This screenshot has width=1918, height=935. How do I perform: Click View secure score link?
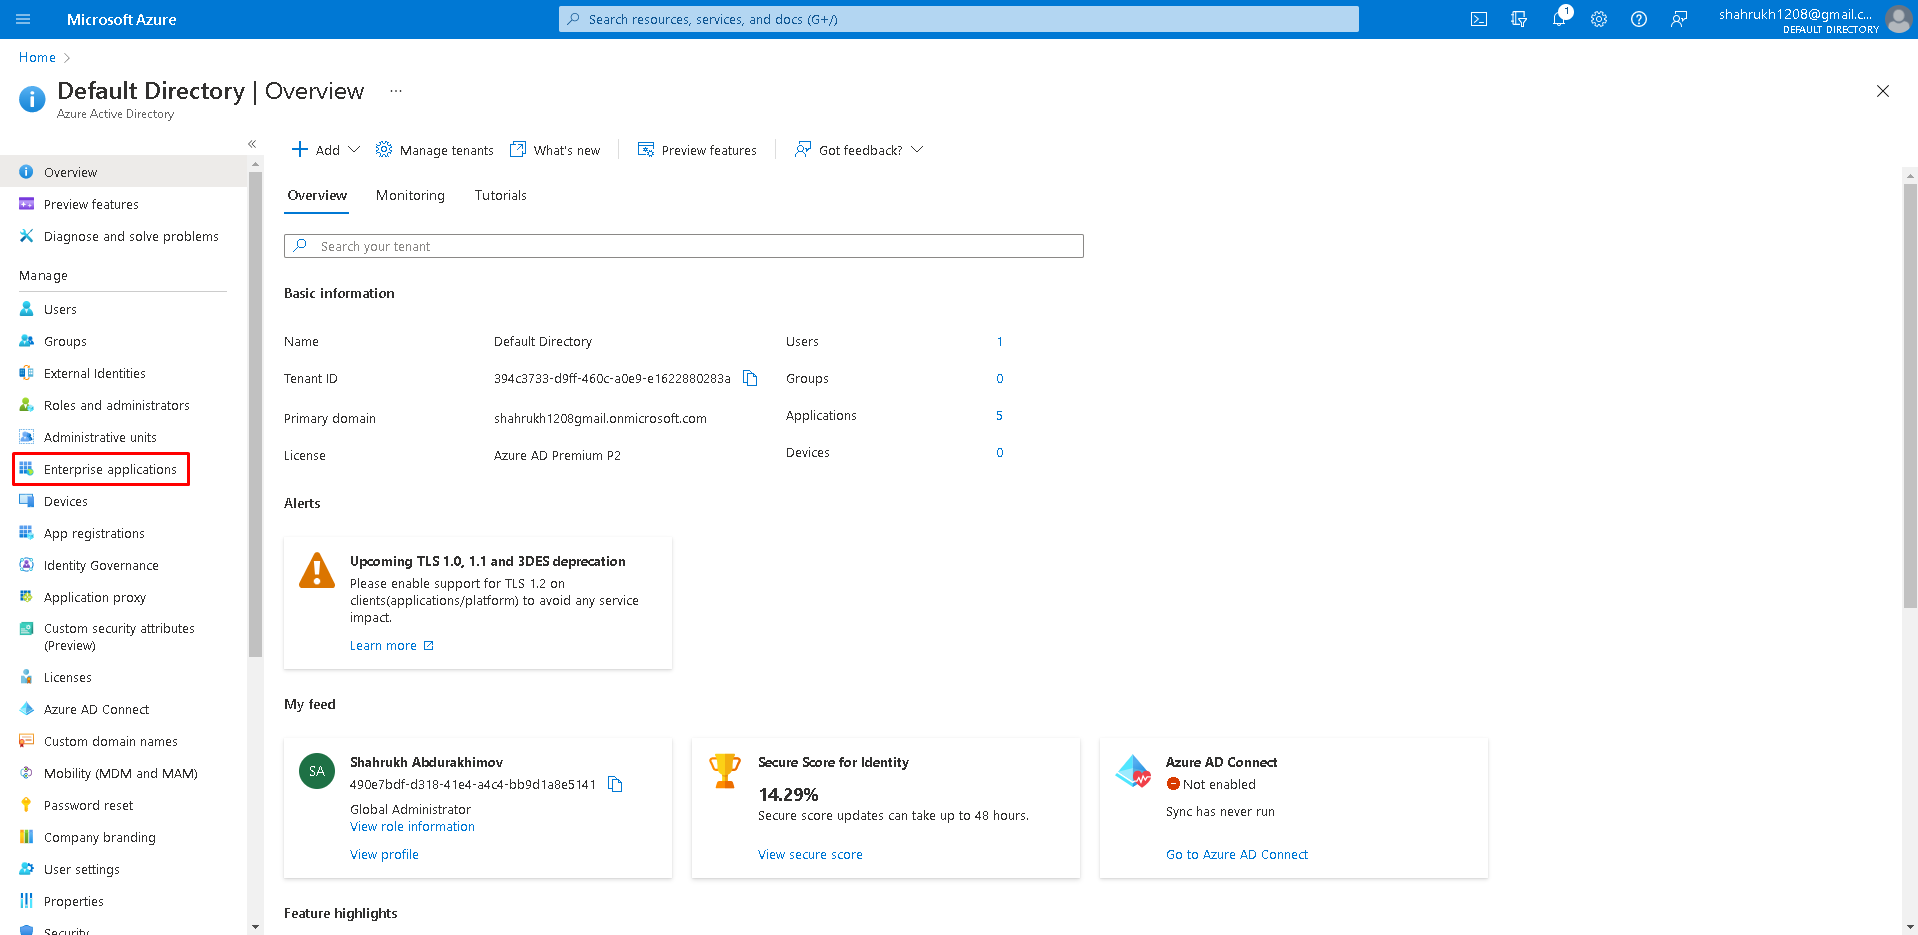[810, 854]
